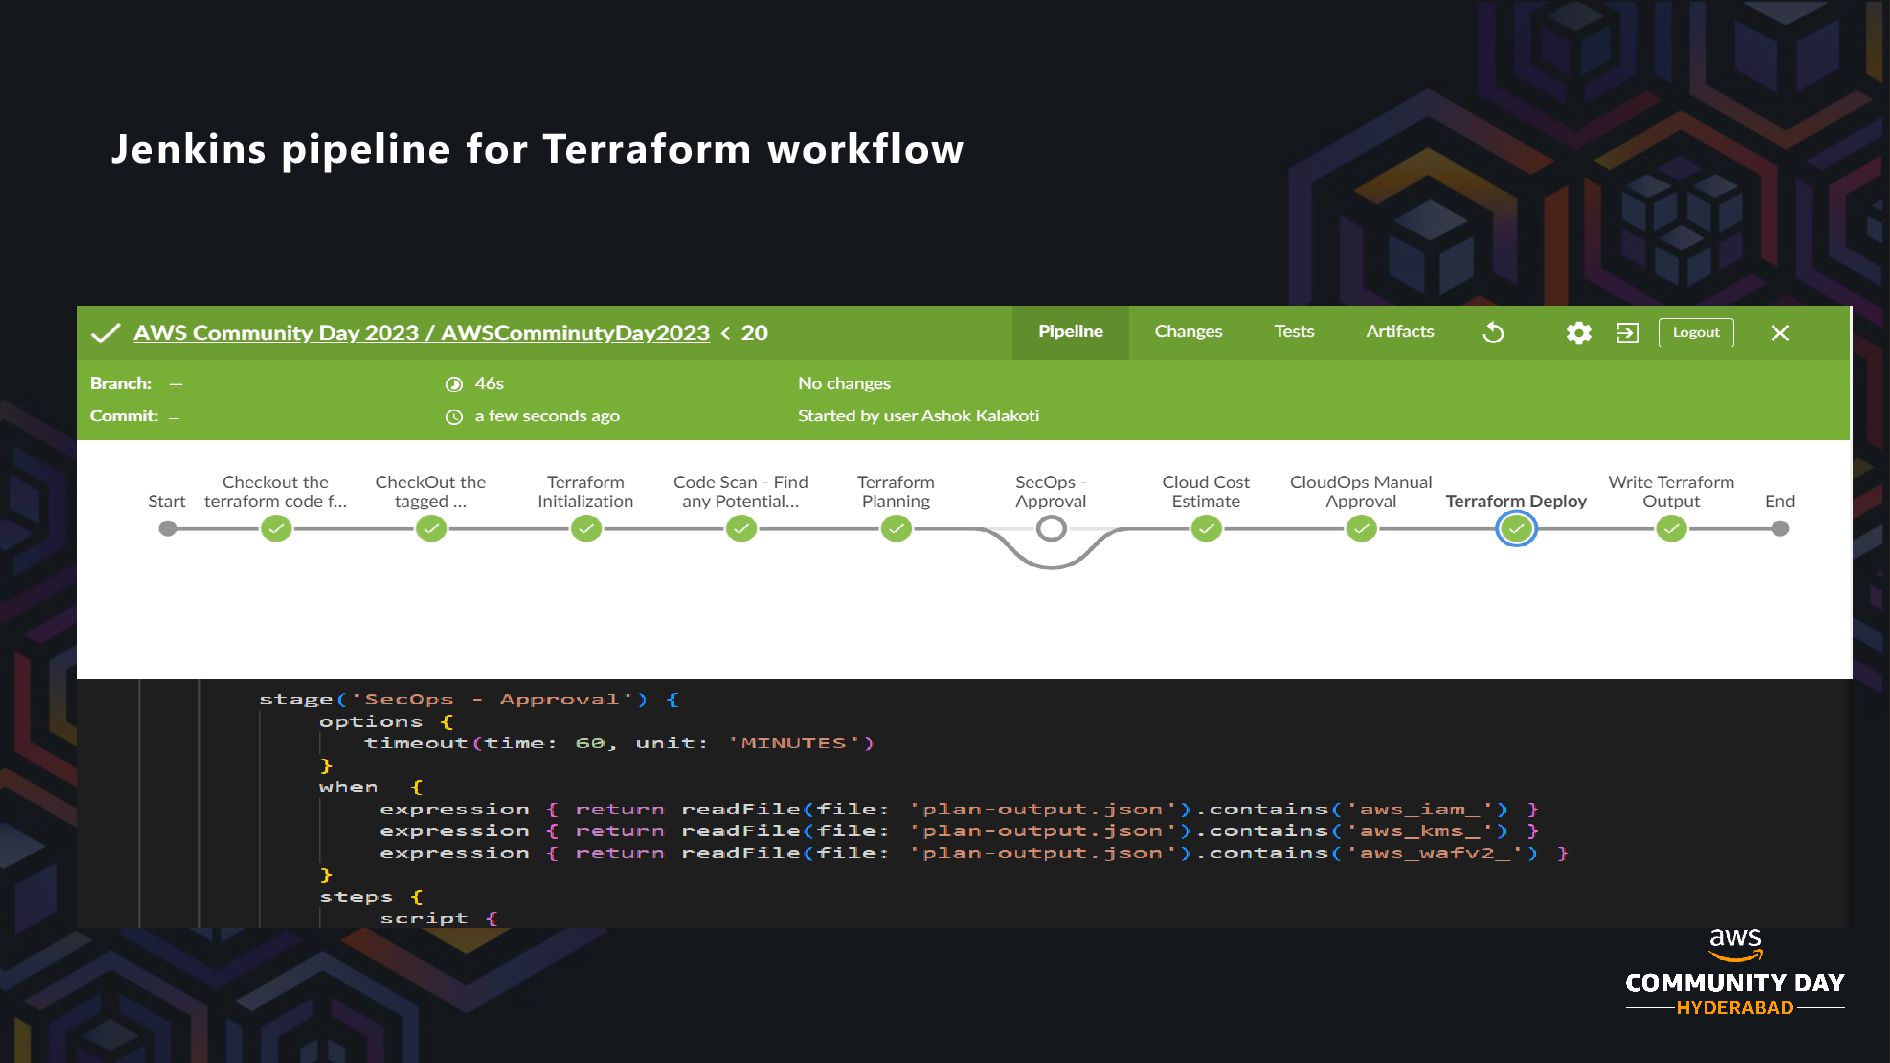Click the 'steps {' code line
Image resolution: width=1890 pixels, height=1063 pixels.
(x=371, y=897)
